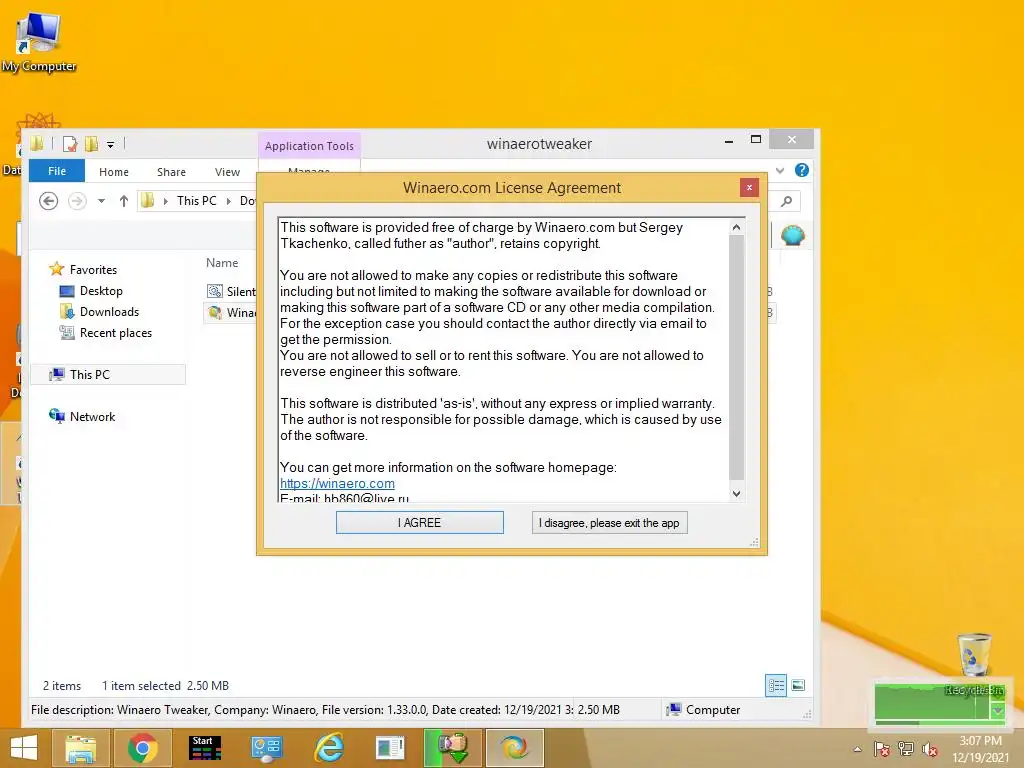Expand the breadcrumb arrow before This PC
This screenshot has width=1024, height=768.
coord(165,201)
